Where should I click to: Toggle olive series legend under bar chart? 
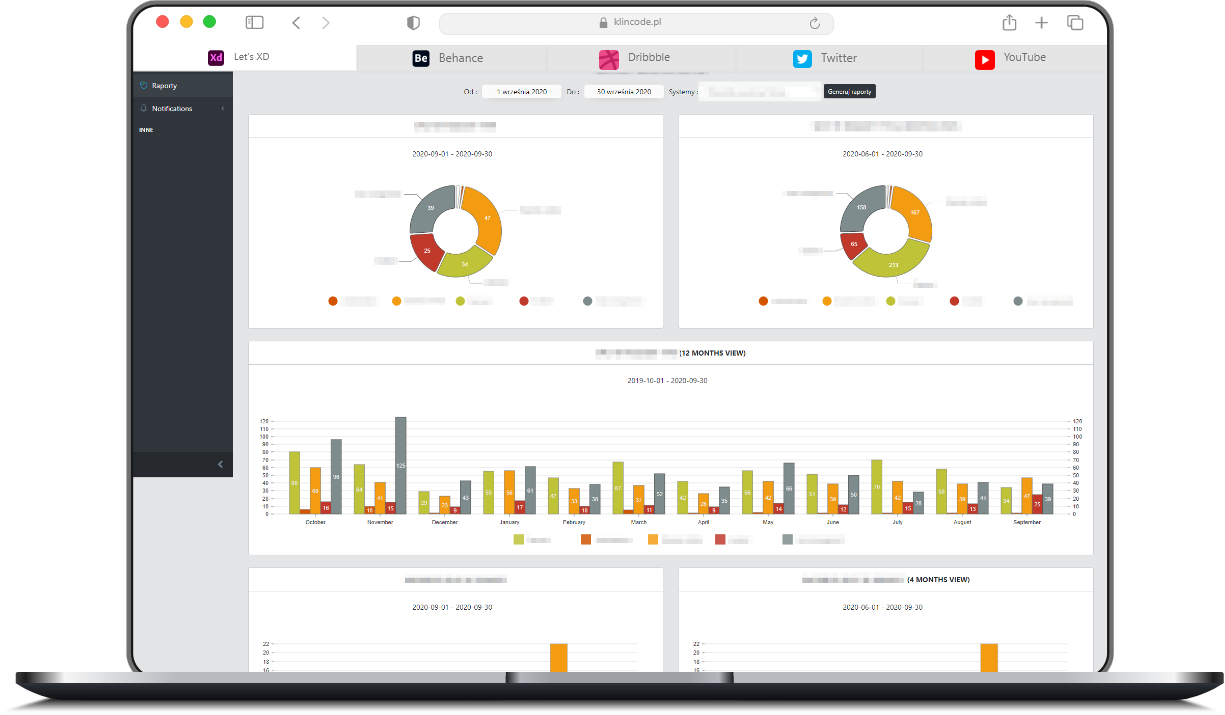point(519,539)
